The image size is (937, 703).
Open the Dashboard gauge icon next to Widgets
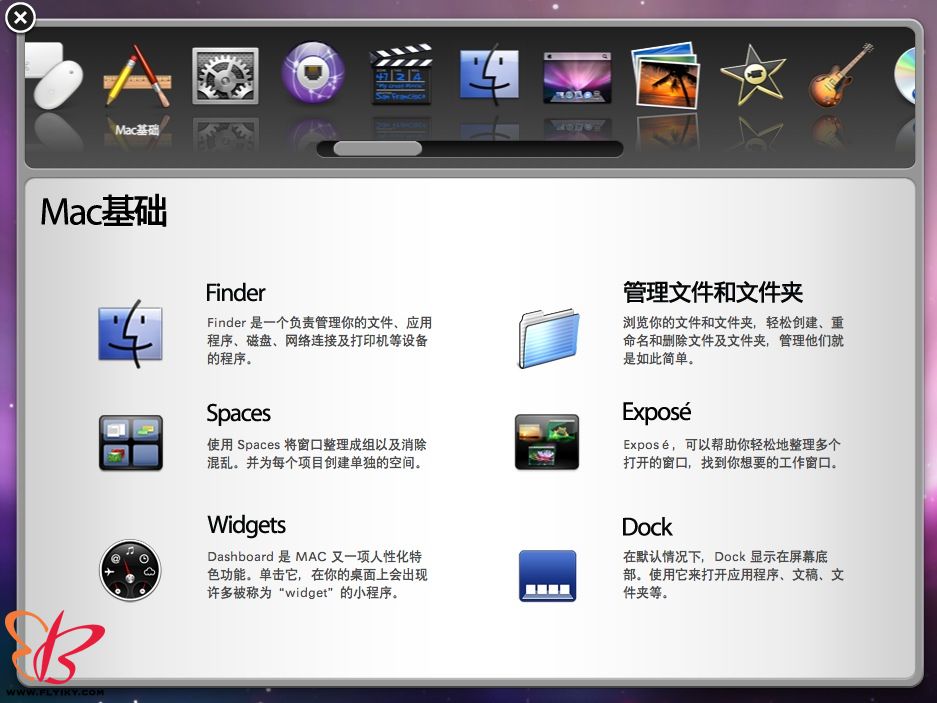[x=130, y=570]
